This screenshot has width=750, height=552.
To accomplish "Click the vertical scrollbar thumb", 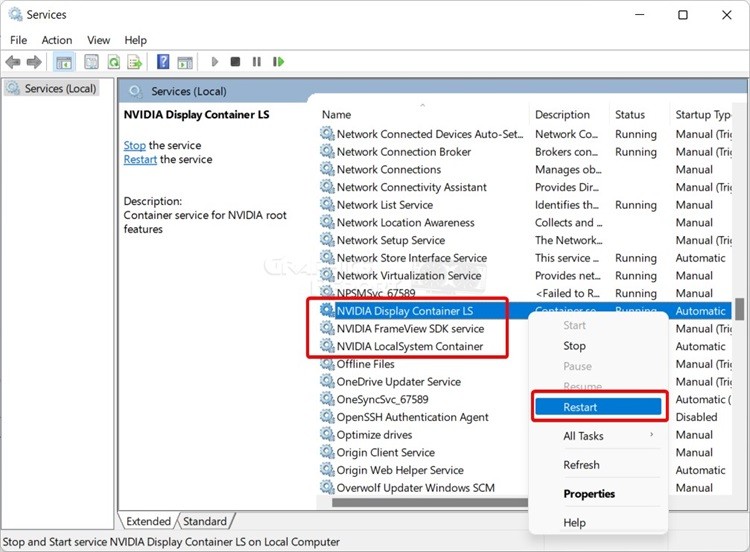I will pyautogui.click(x=739, y=309).
